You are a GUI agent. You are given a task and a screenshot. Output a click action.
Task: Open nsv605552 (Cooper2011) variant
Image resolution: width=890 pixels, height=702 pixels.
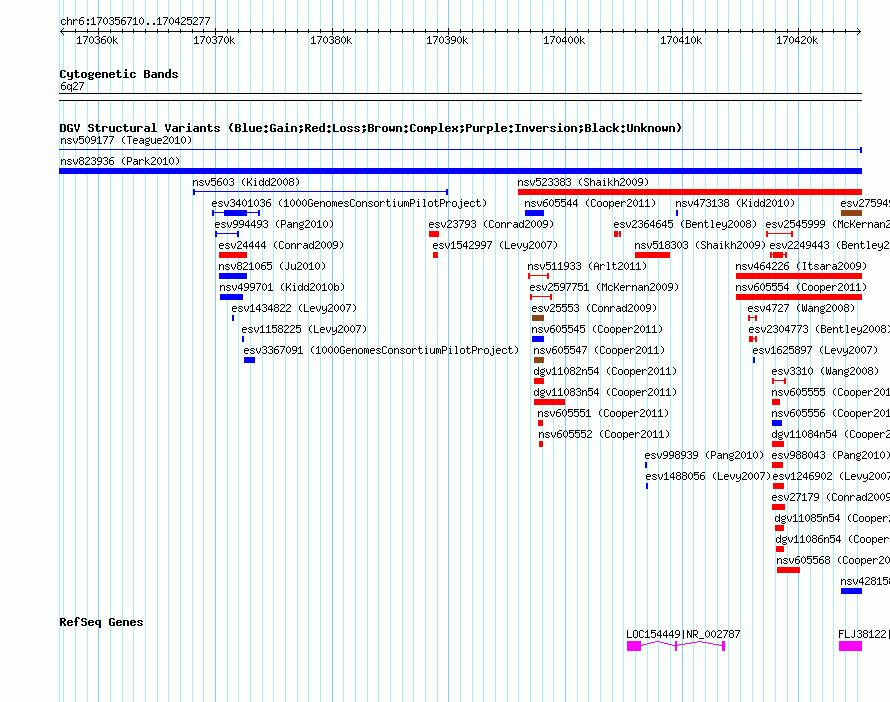tap(541, 444)
